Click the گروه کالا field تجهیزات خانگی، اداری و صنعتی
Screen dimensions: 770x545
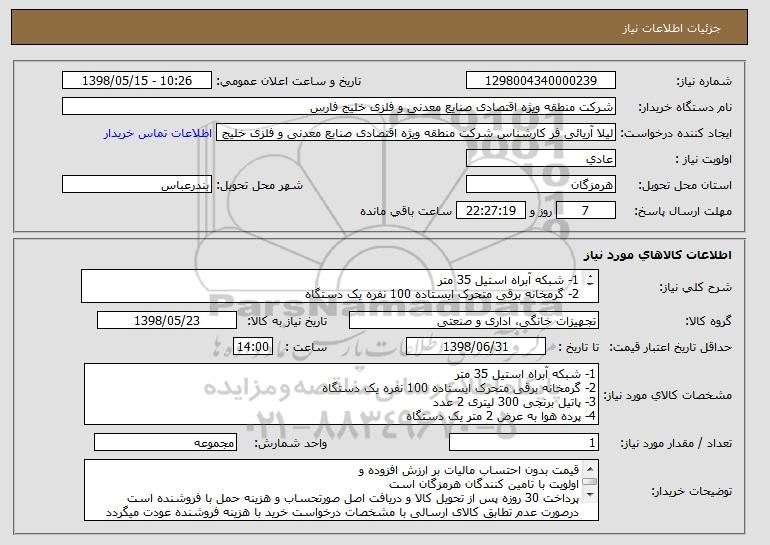tap(474, 321)
